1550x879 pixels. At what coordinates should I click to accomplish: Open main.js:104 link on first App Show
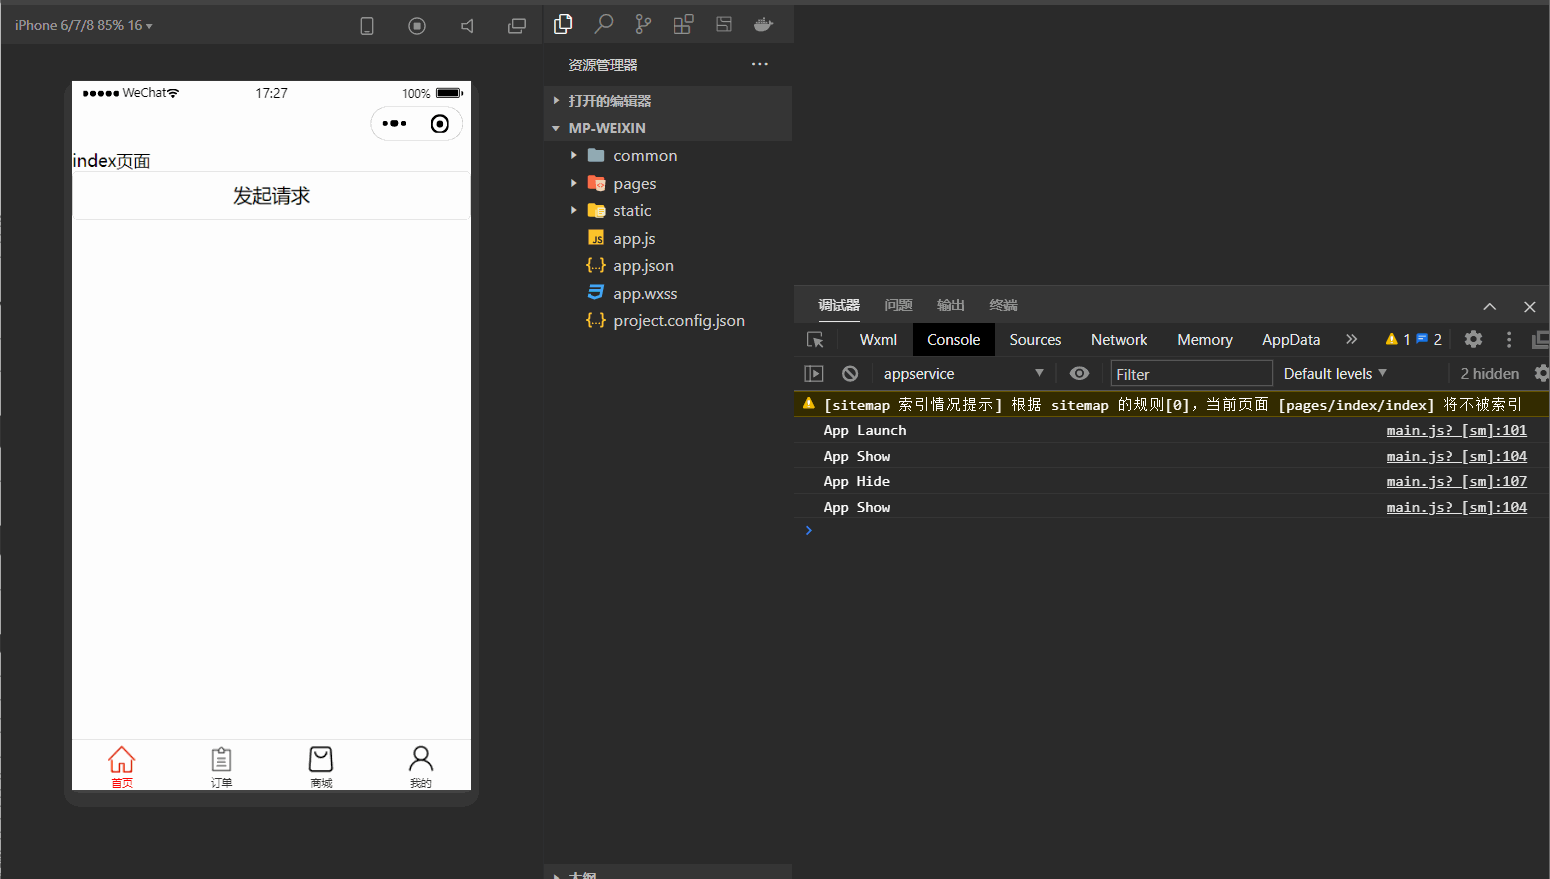1456,456
